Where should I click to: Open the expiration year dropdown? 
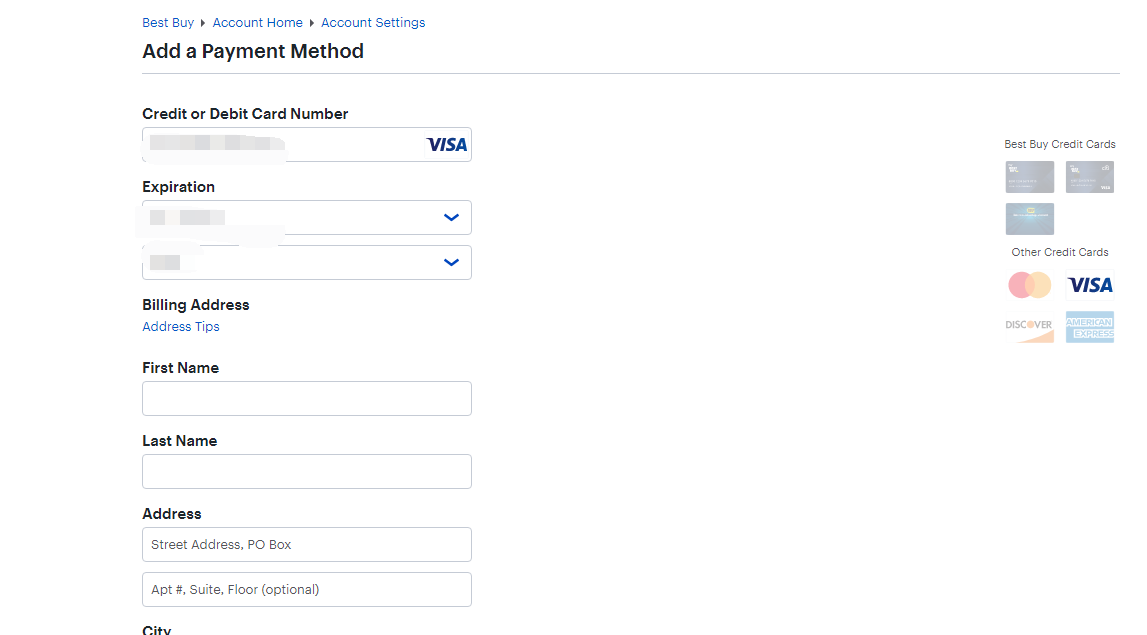click(306, 263)
